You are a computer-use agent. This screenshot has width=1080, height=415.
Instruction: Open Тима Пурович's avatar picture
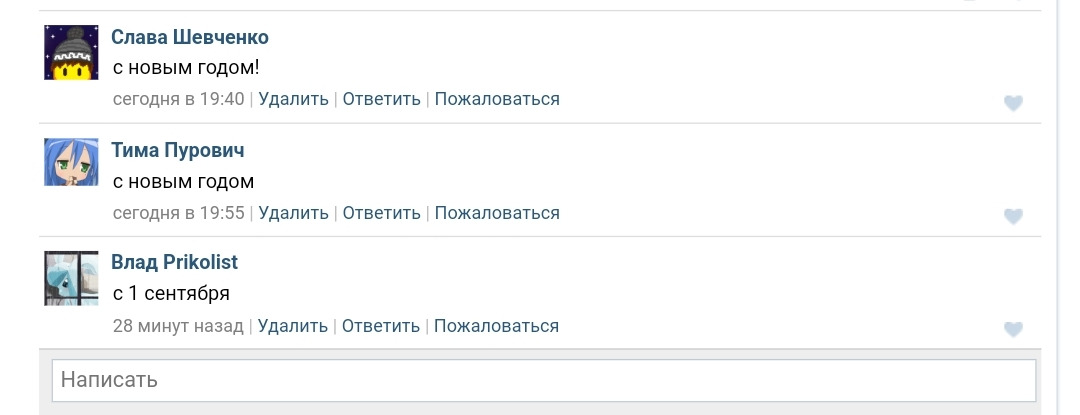(71, 162)
